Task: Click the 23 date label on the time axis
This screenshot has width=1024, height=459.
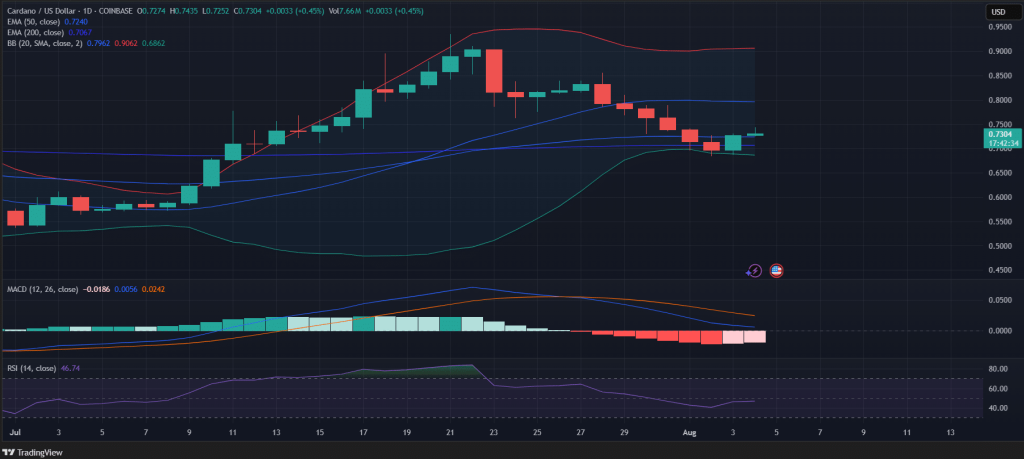Action: (494, 432)
